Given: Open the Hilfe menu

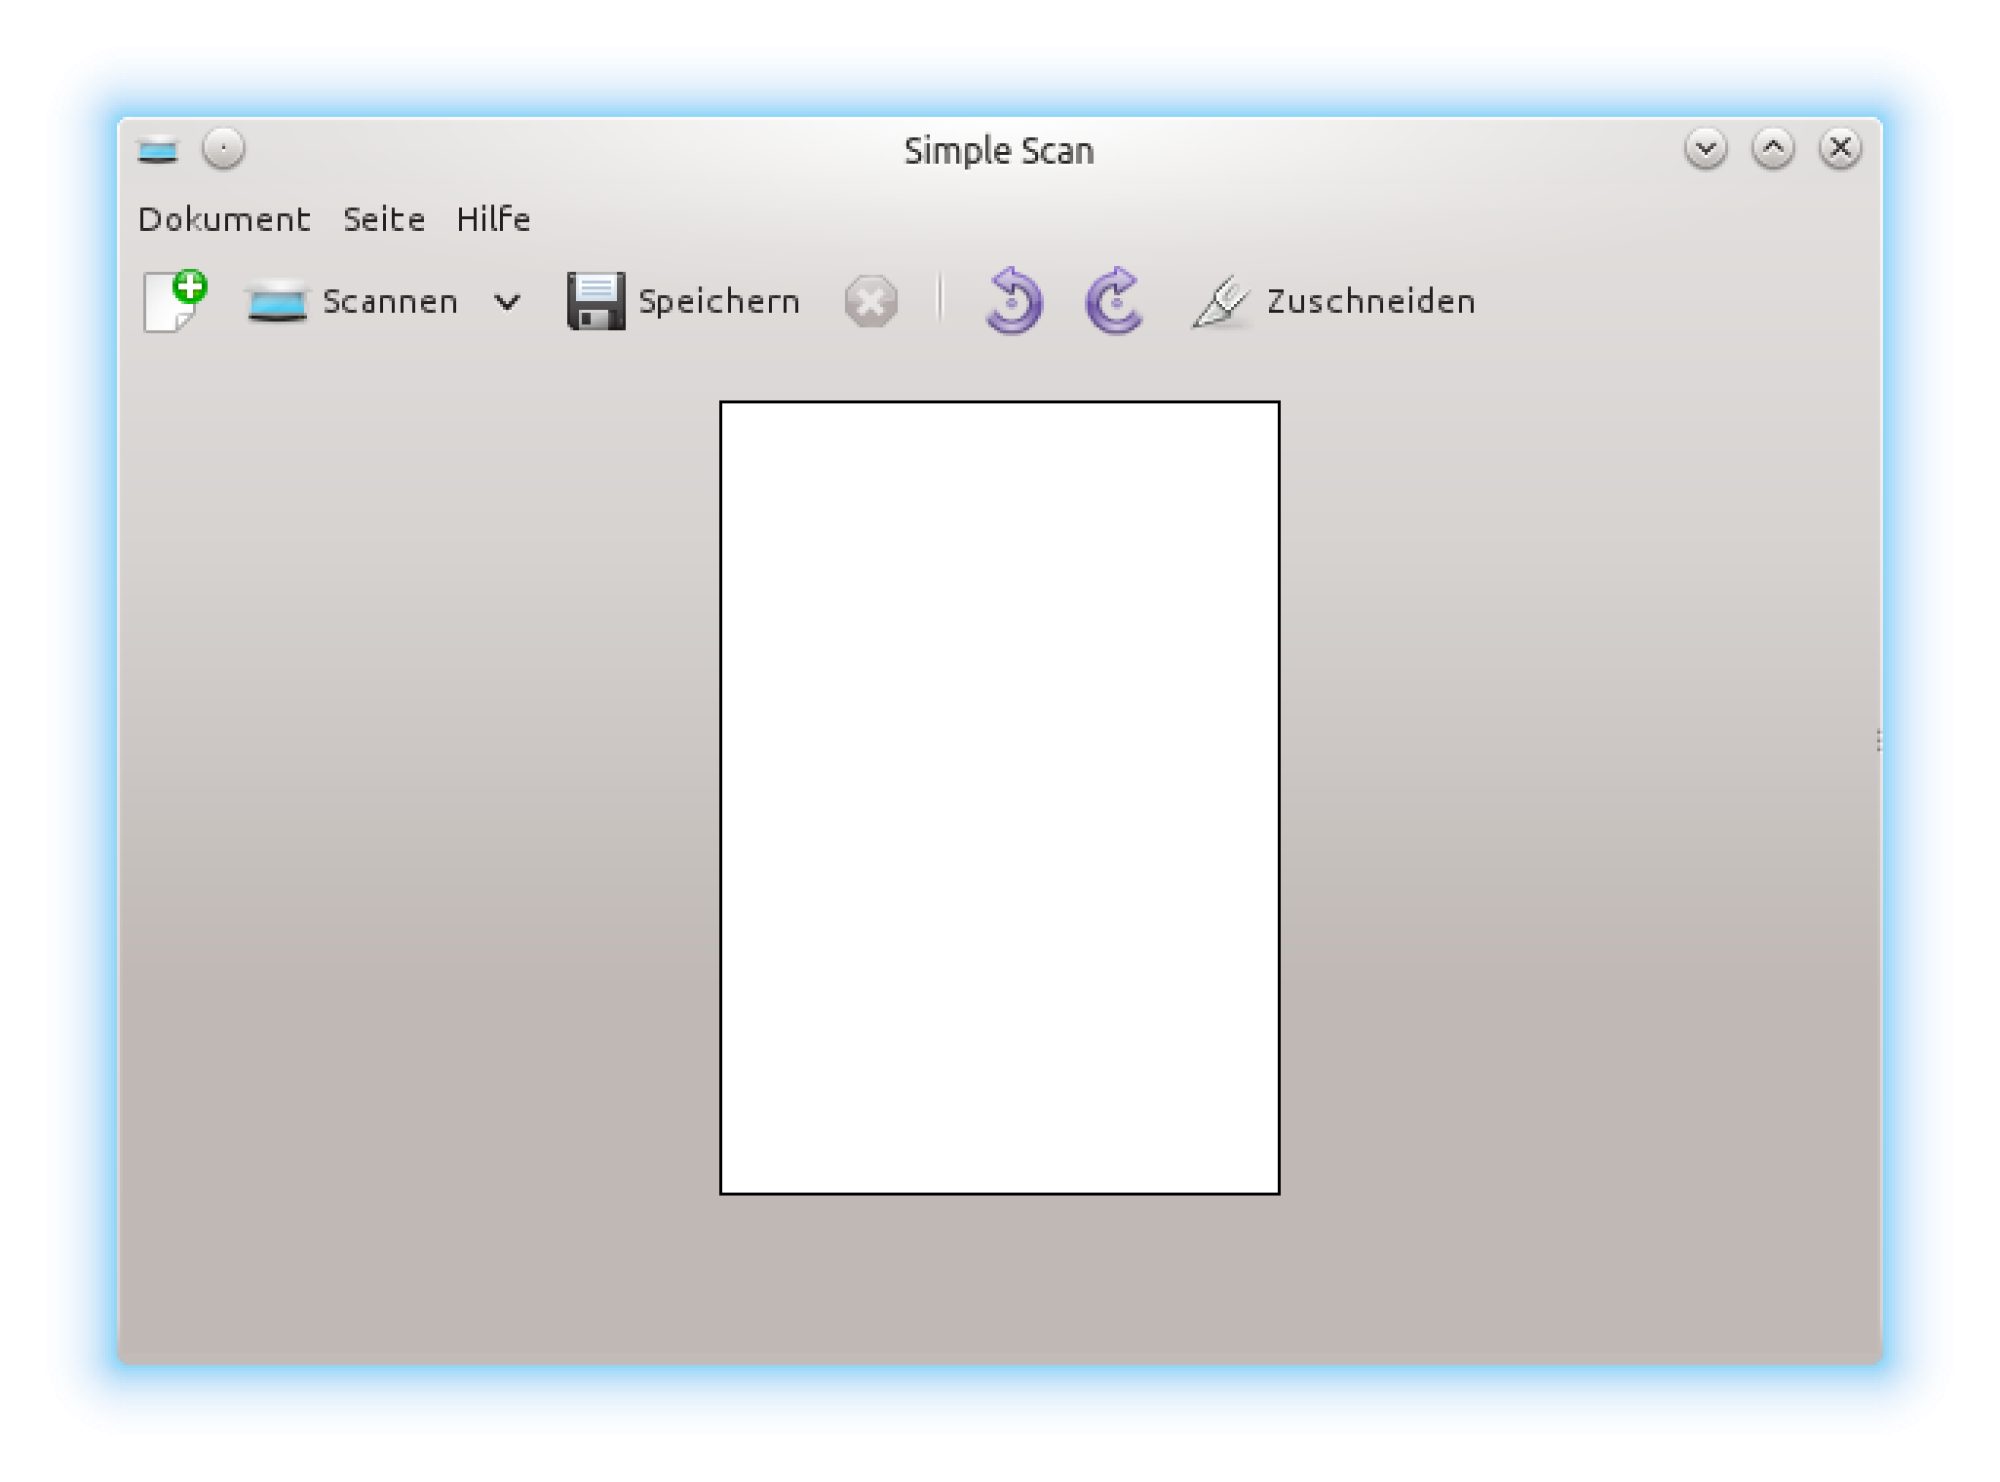Looking at the screenshot, I should click(493, 219).
